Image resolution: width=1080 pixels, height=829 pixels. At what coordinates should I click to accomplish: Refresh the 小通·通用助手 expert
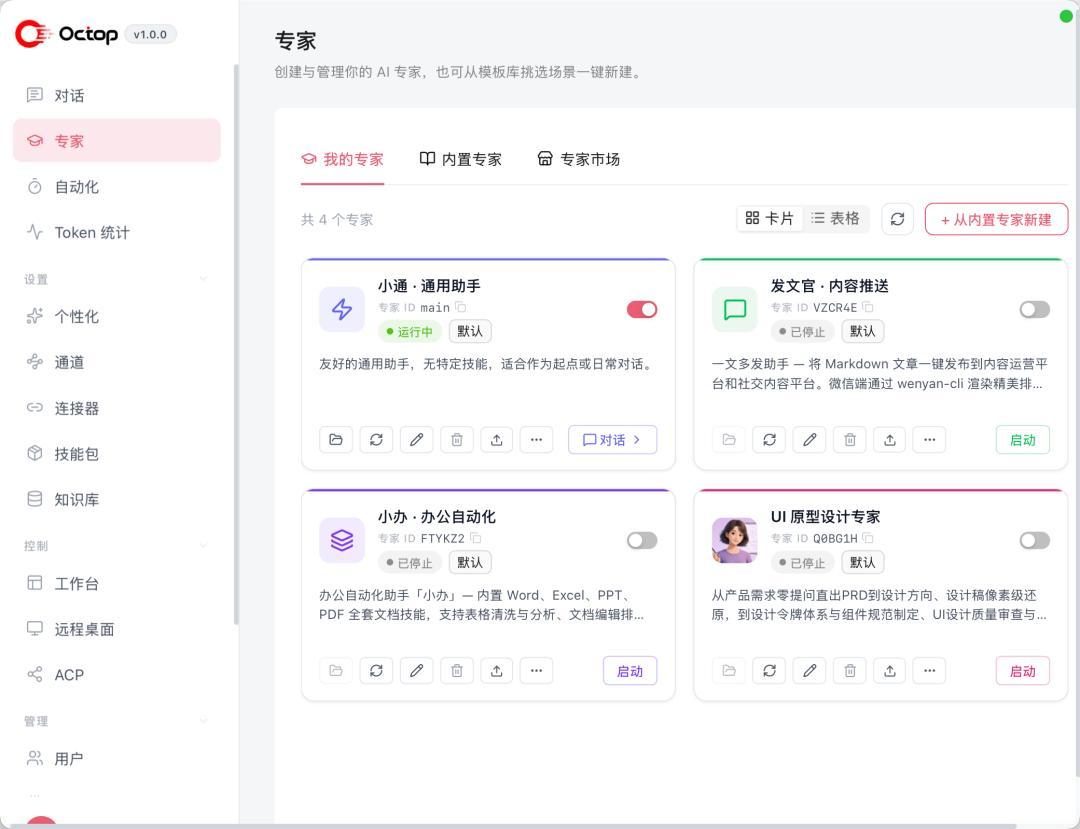376,439
